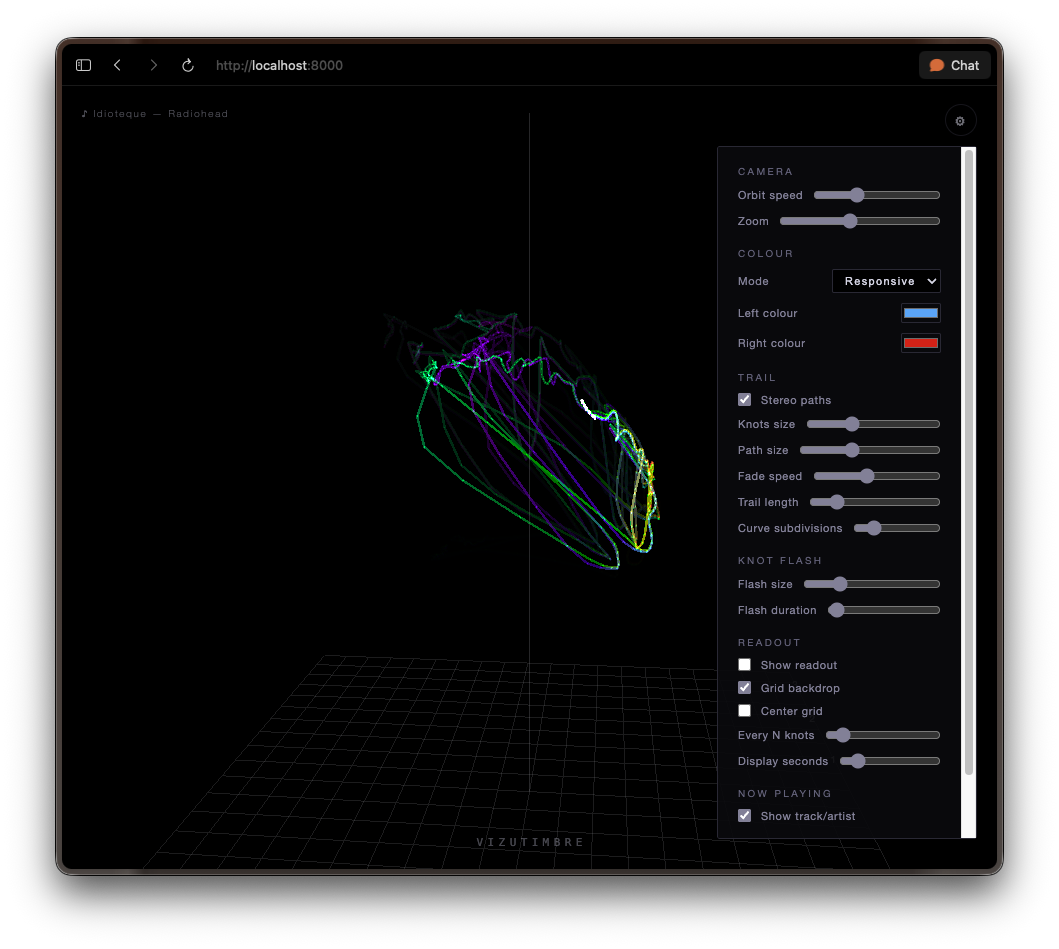Toggle the browser sidebar icon

(x=83, y=66)
